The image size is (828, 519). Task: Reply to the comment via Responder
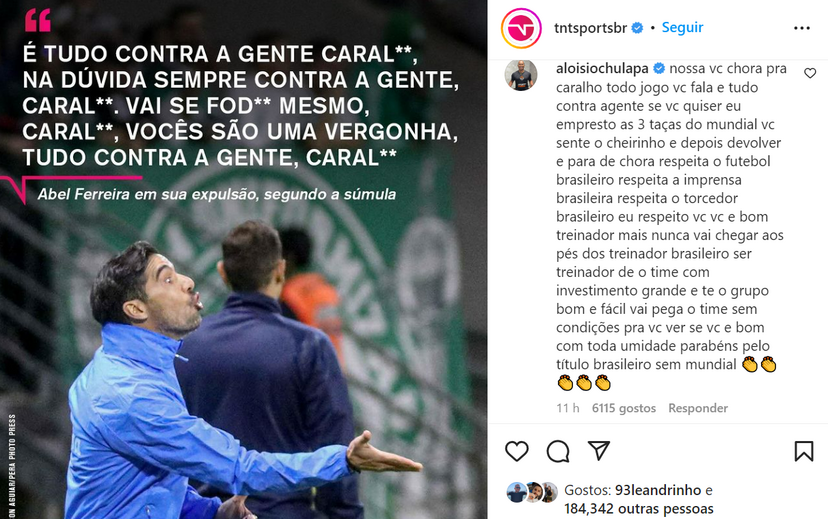click(x=698, y=408)
